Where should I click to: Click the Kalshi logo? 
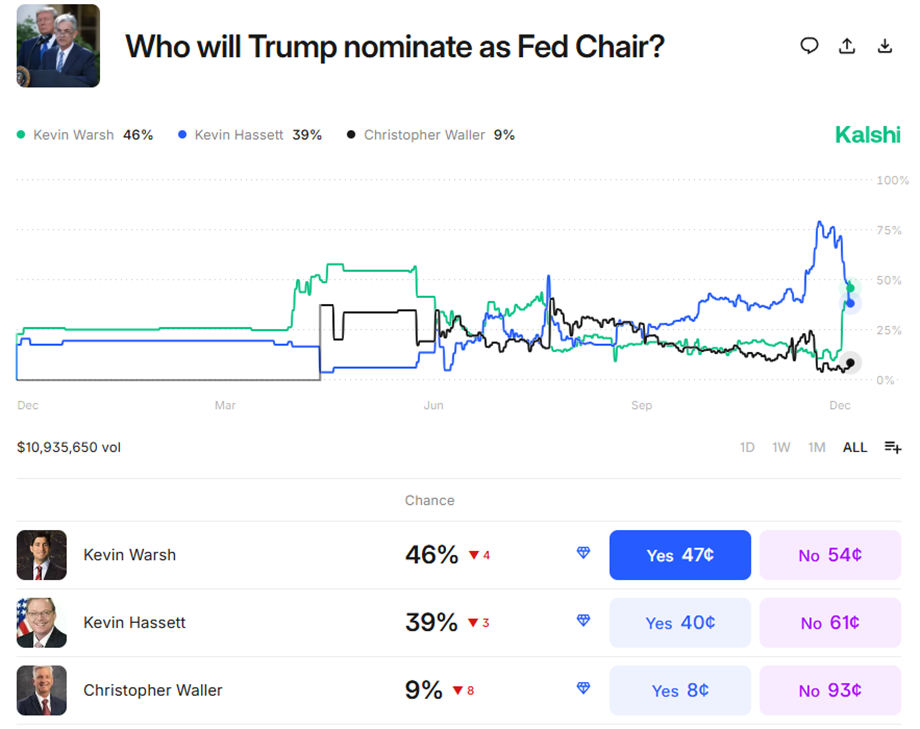[868, 134]
